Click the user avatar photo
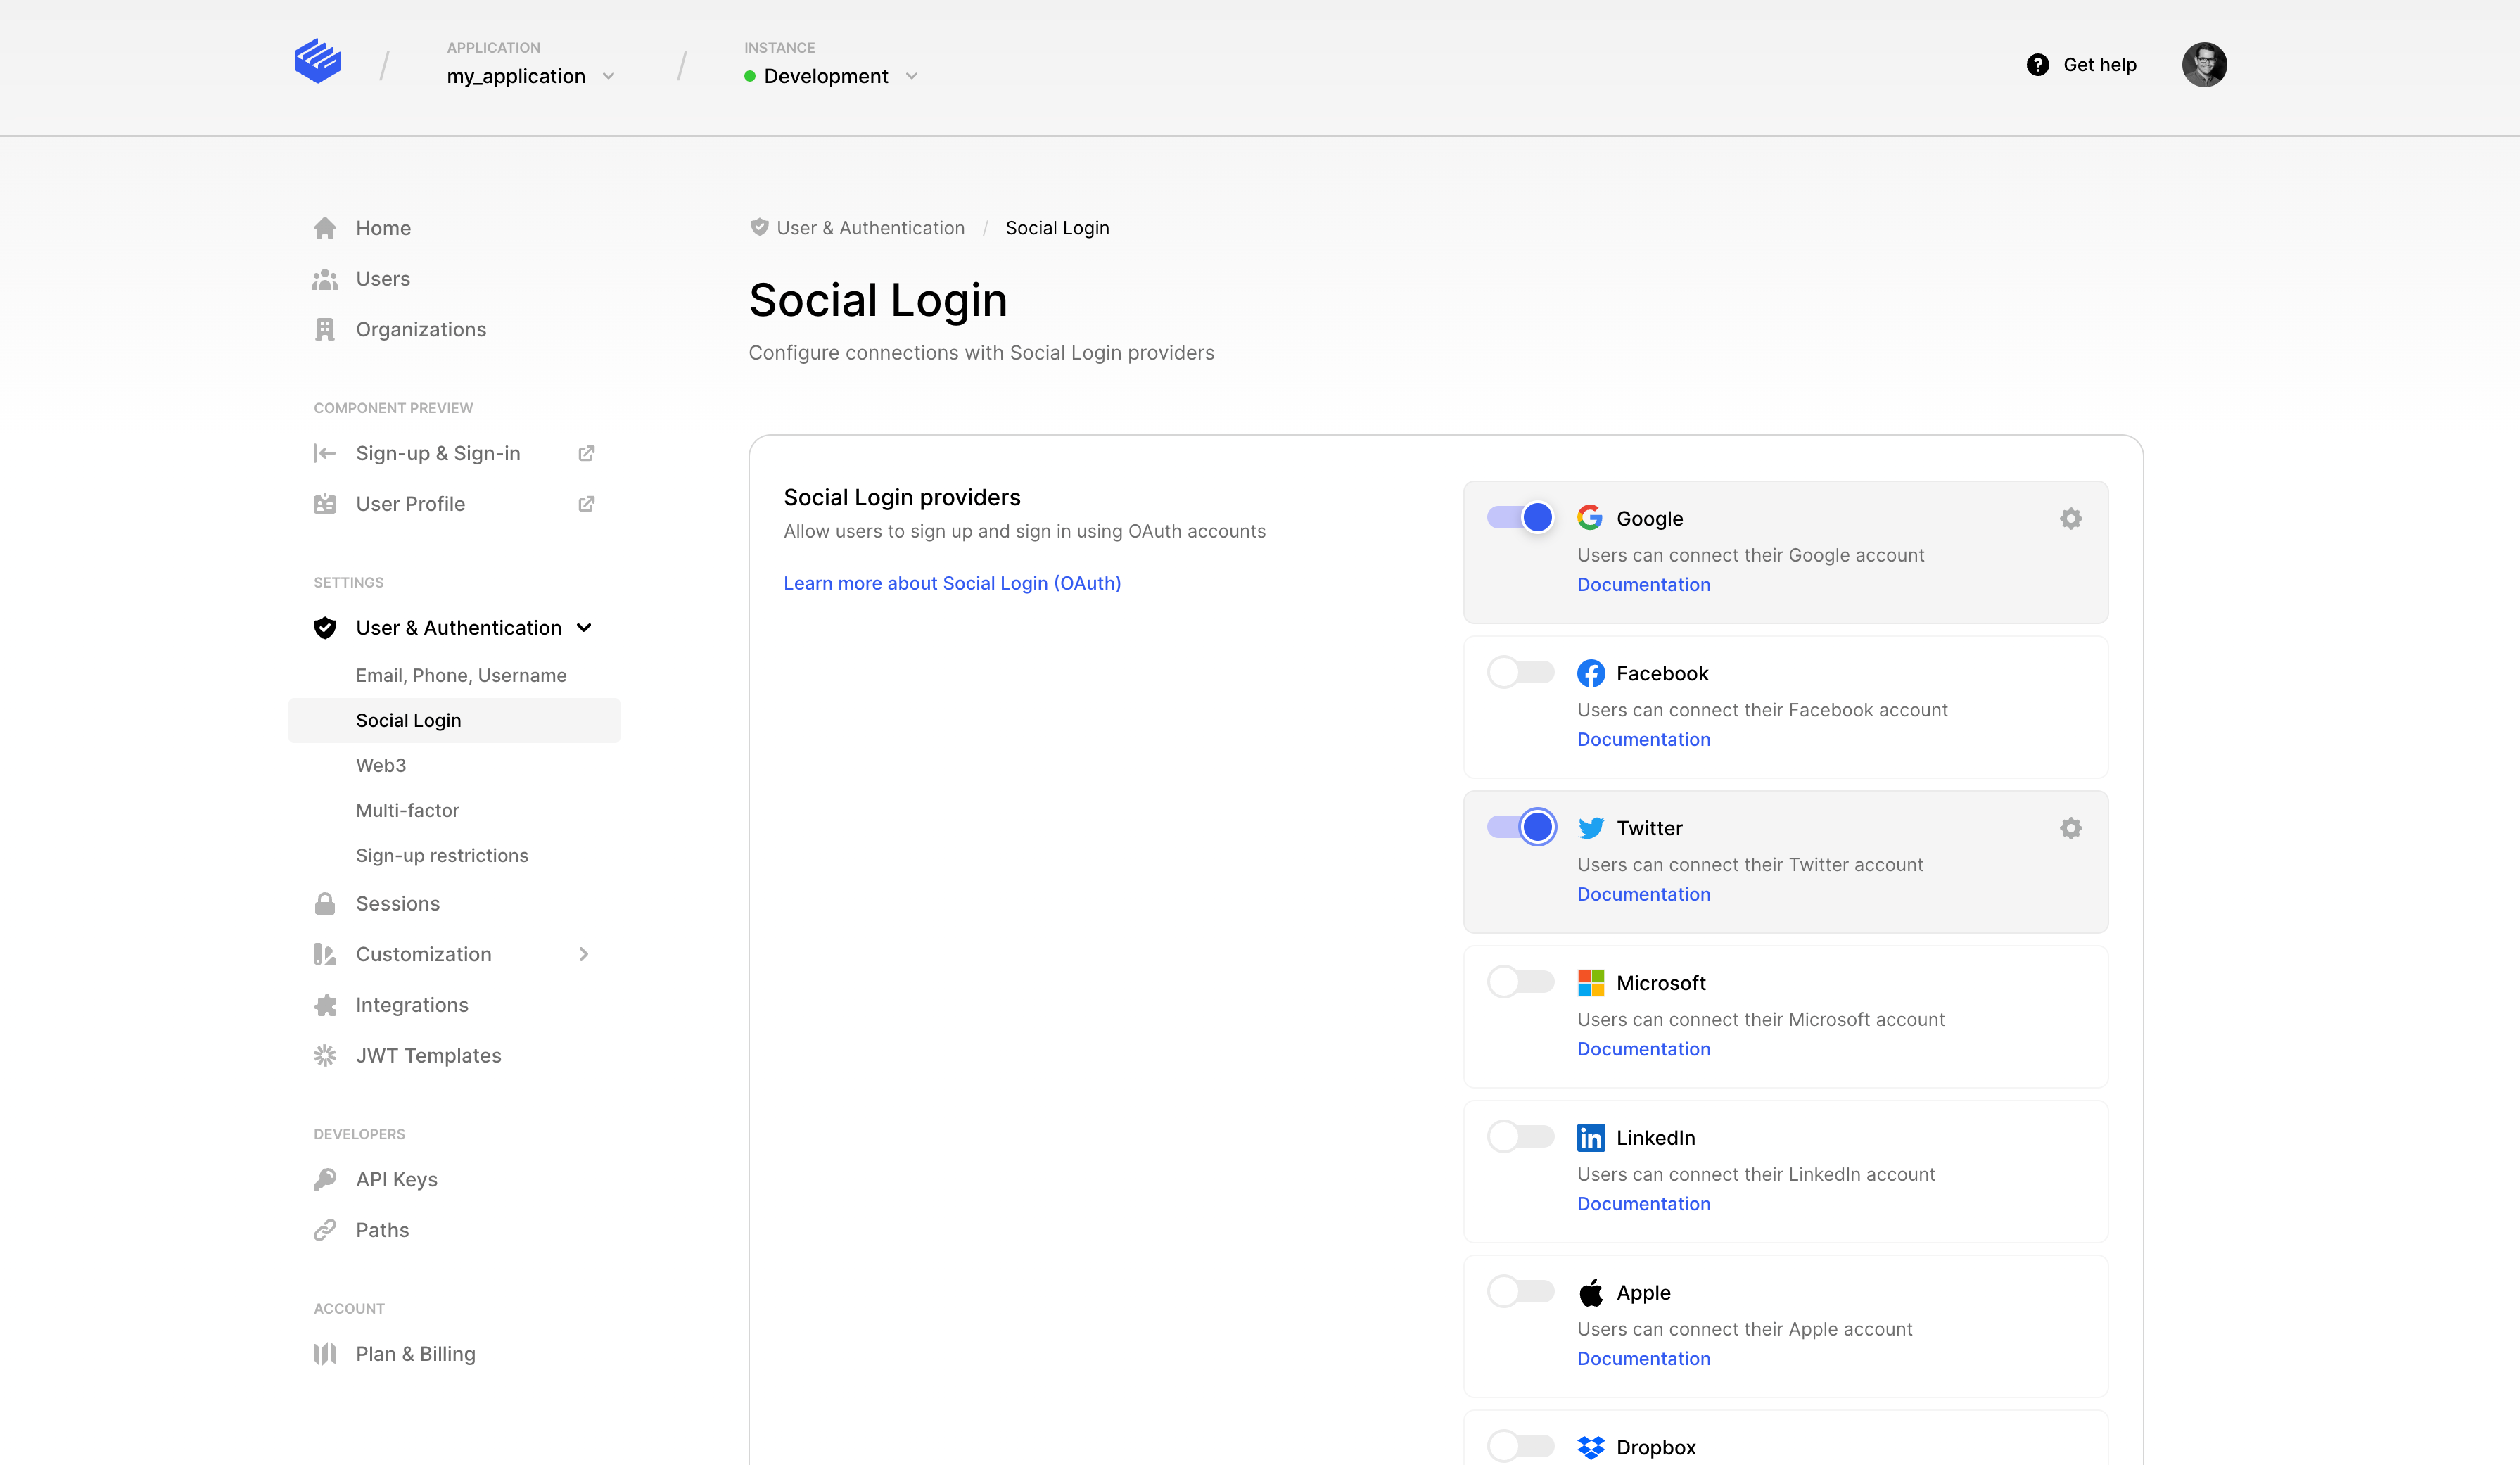 [2203, 65]
